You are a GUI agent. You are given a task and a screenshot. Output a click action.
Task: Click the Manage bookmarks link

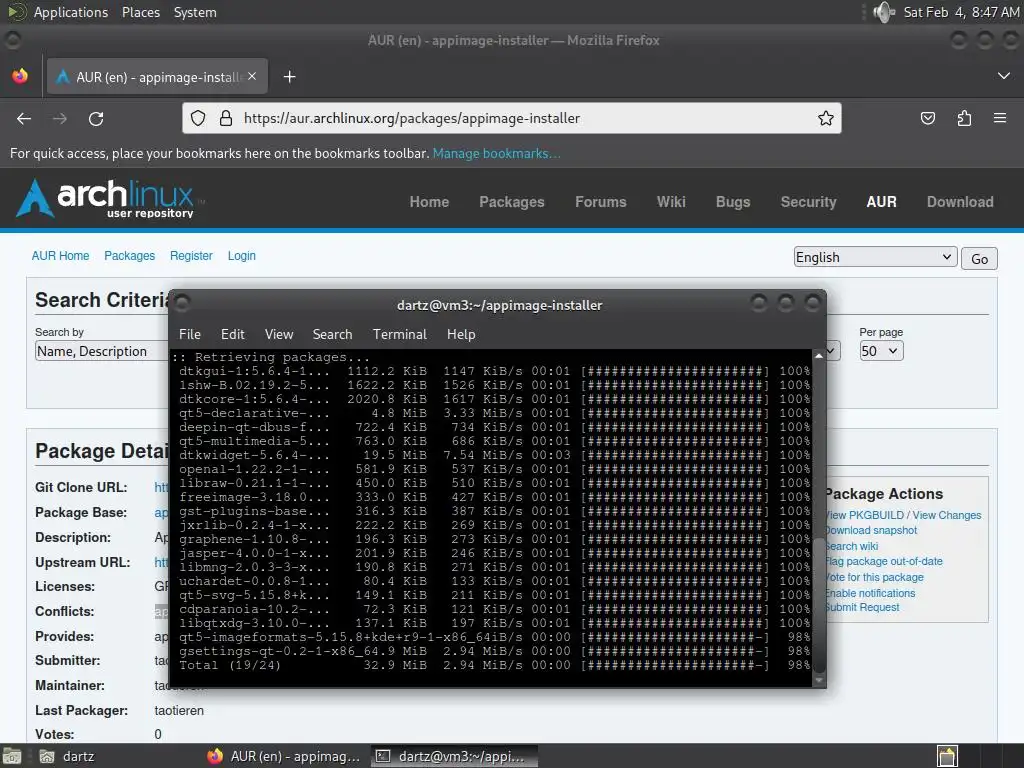496,153
